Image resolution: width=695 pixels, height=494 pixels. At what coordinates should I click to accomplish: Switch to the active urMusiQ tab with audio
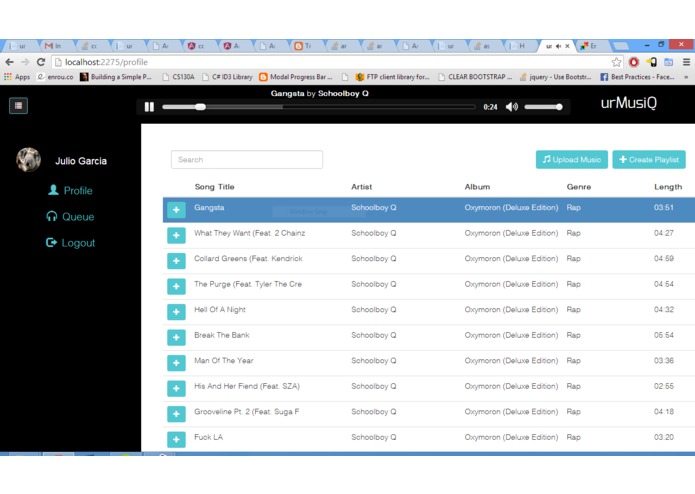[556, 46]
